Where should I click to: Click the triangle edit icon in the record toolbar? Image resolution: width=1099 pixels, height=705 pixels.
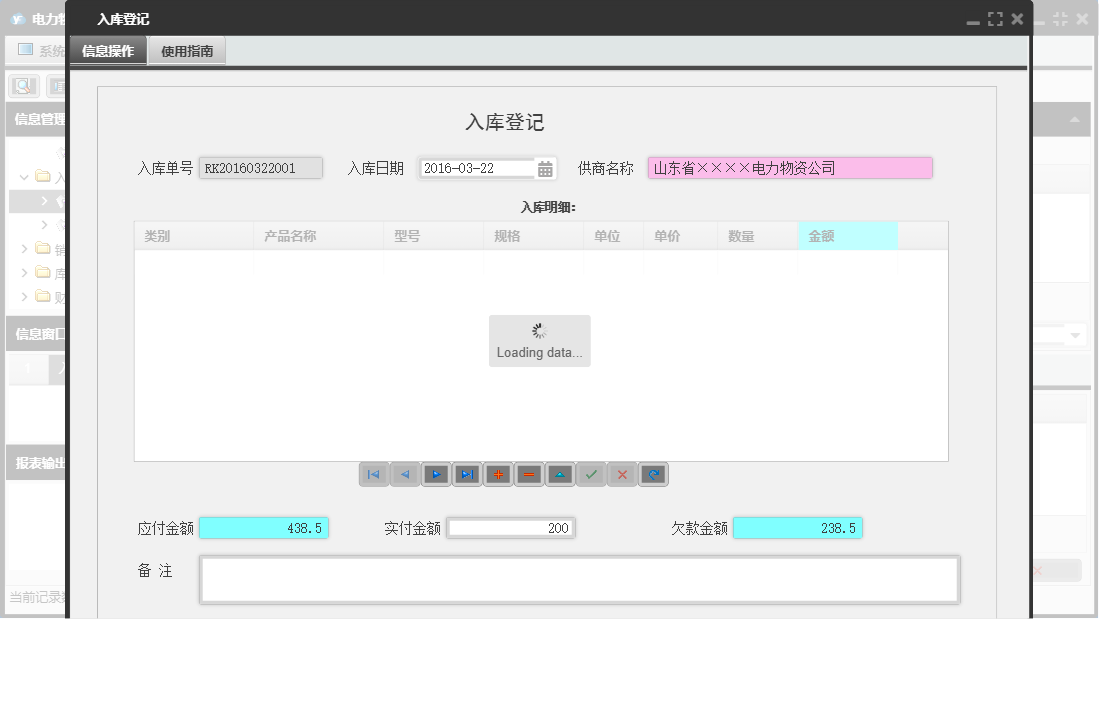pos(560,474)
